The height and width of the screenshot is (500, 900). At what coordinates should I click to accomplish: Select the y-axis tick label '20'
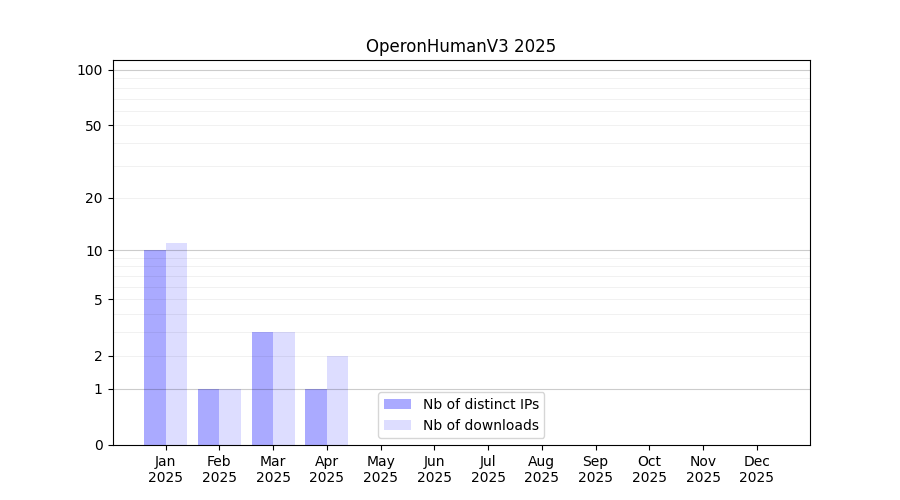coord(93,198)
